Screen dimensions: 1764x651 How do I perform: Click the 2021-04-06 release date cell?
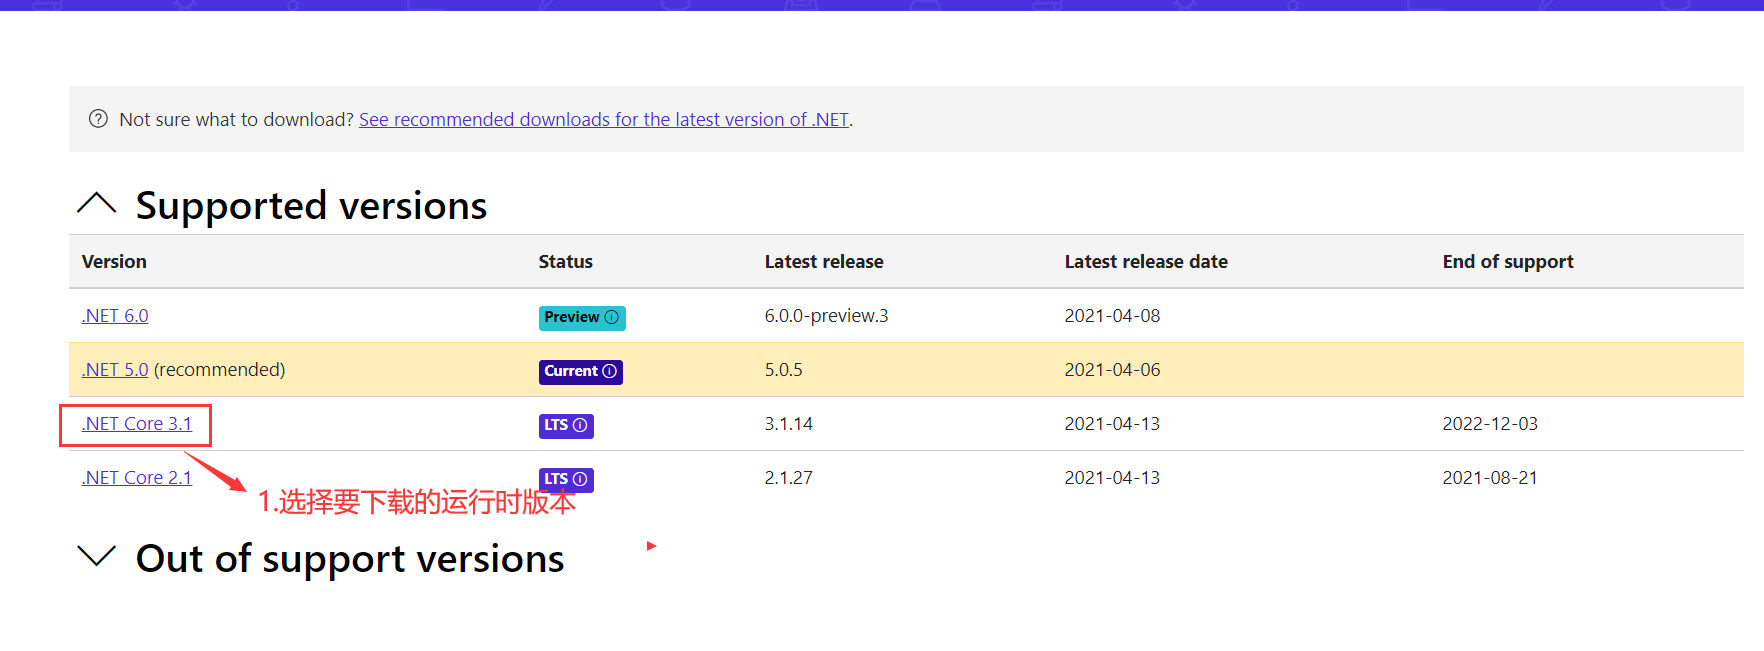tap(1112, 370)
